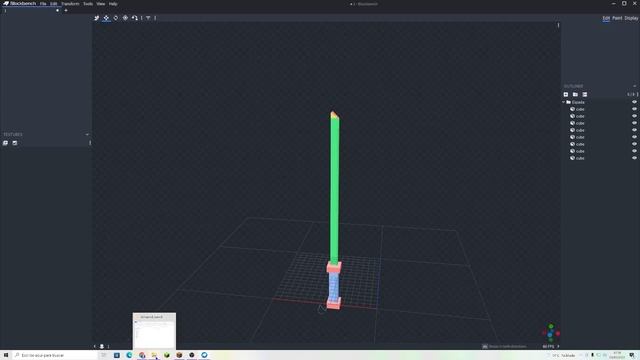Collapse the Textures panel
The width and height of the screenshot is (640, 360).
pos(87,134)
